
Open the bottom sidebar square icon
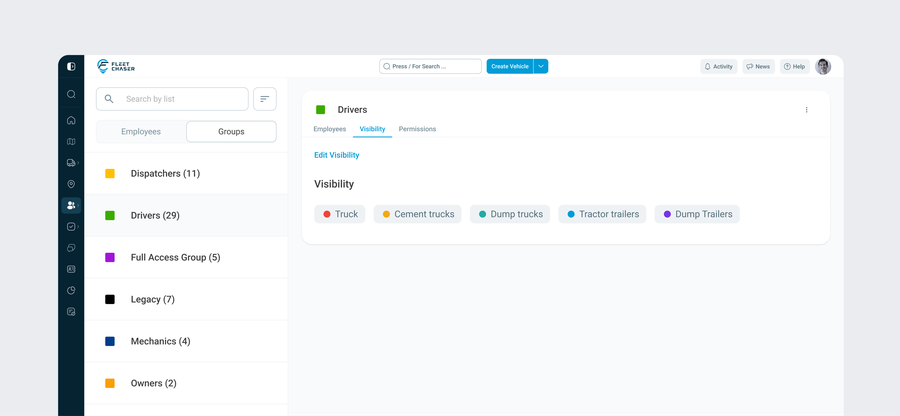tap(71, 312)
